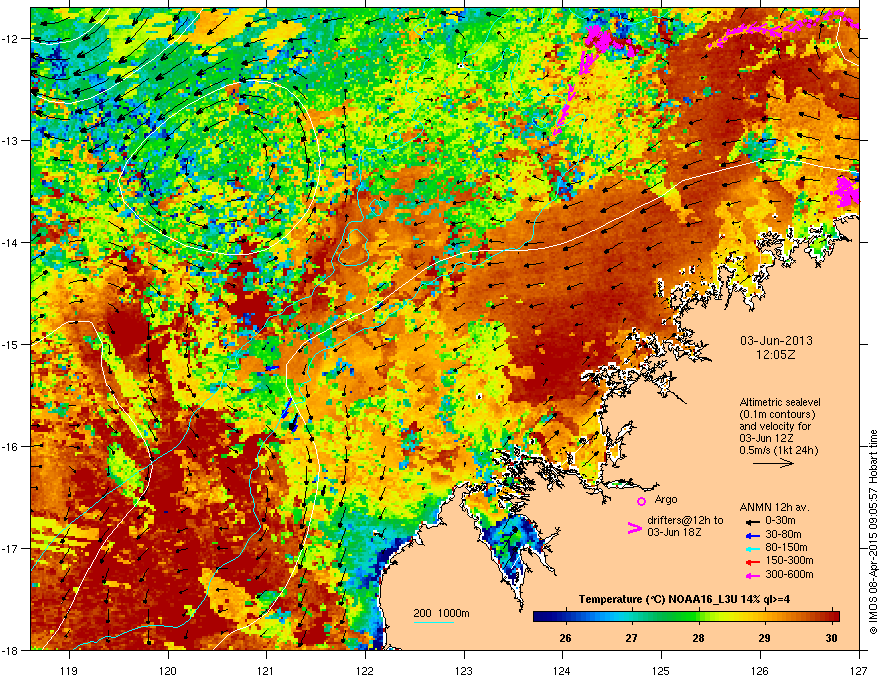Click the colorbar tick label "27"
Screen dimensions: 880x680
(x=631, y=638)
